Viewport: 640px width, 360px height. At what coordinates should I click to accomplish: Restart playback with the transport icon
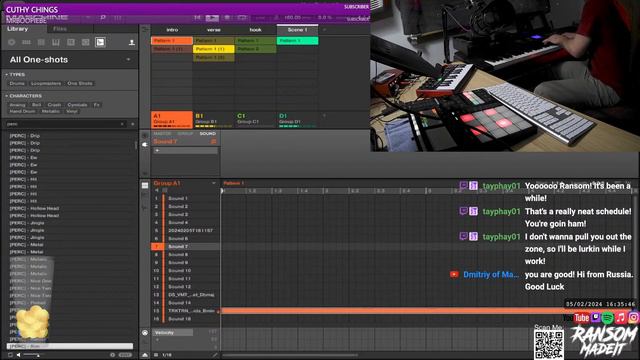coord(198,18)
